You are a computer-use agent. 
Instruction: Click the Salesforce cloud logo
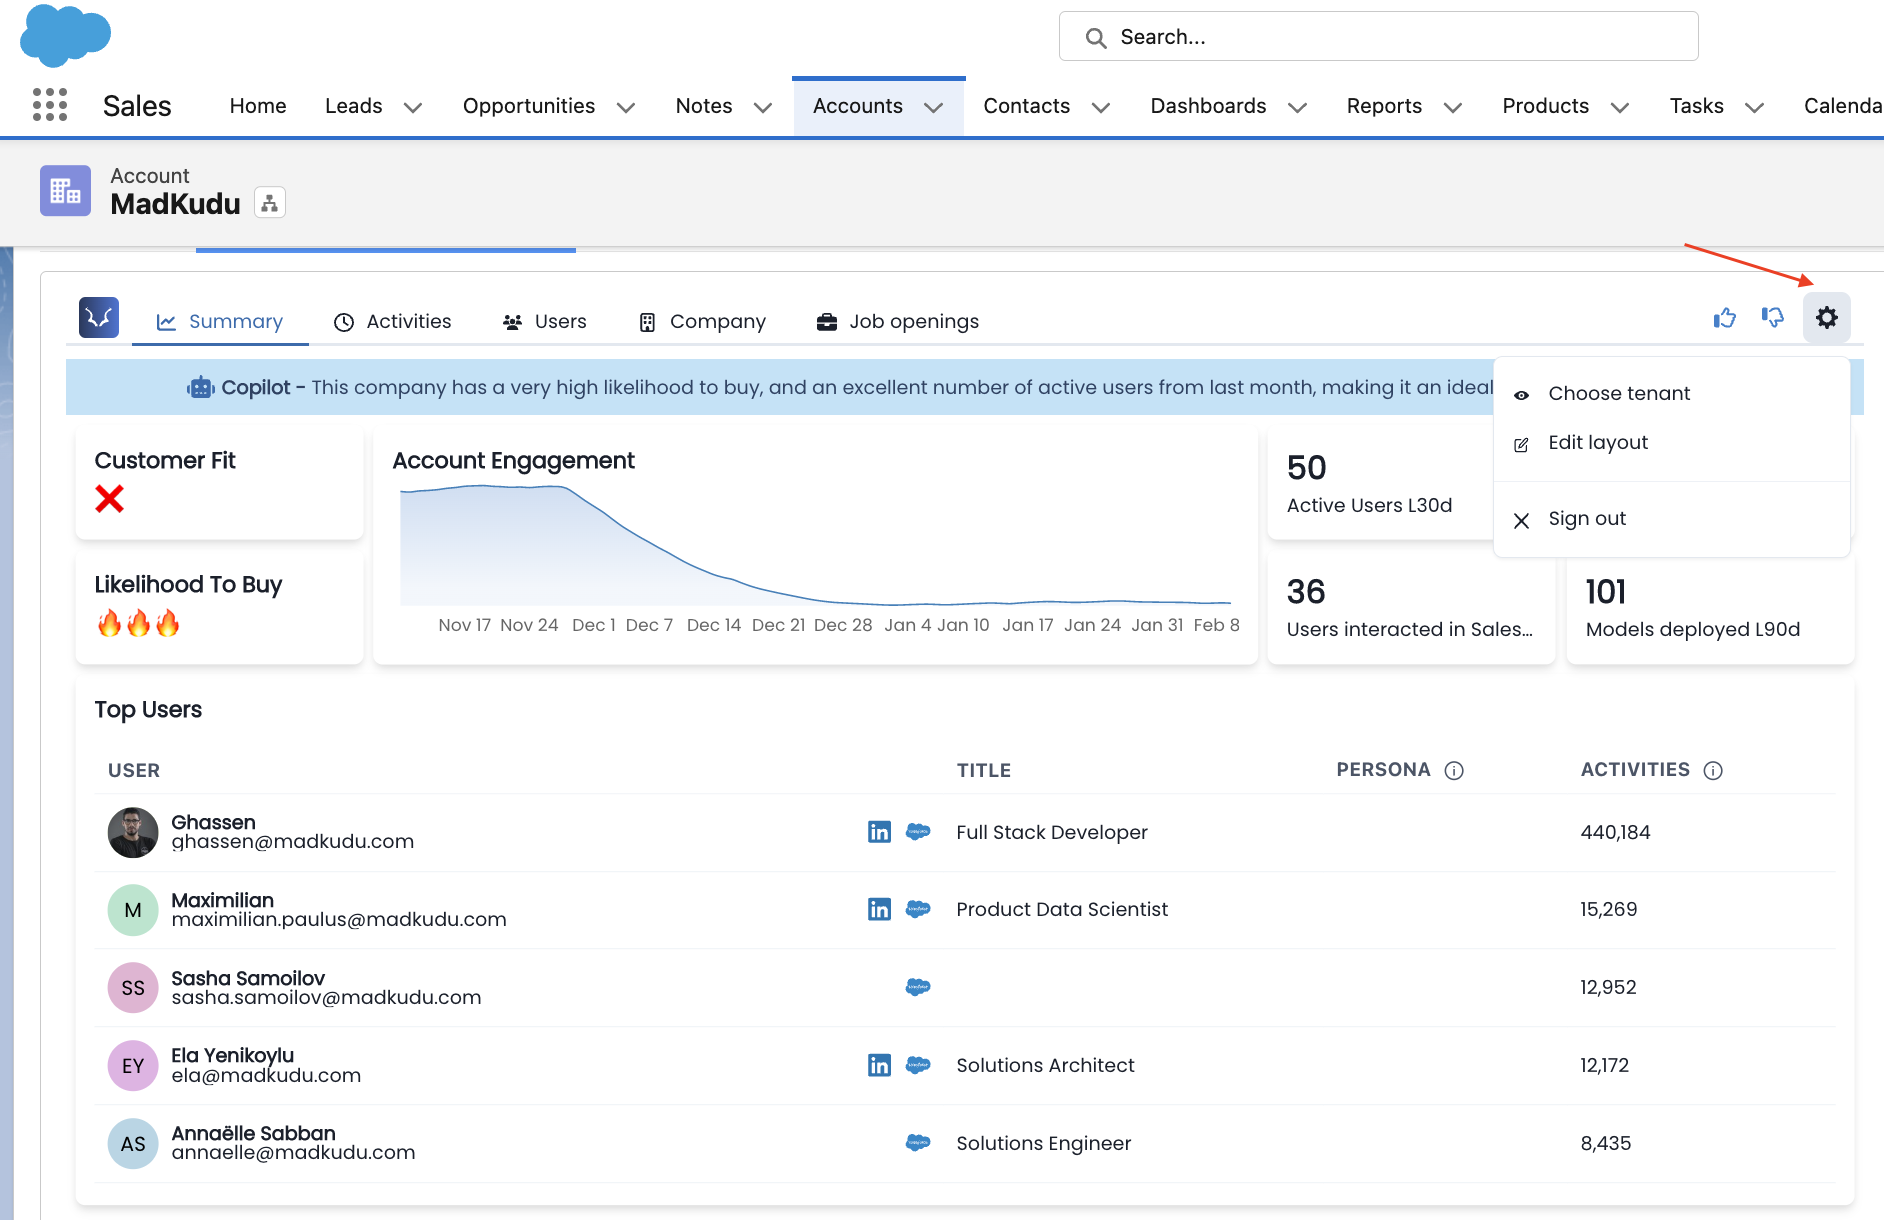(65, 34)
